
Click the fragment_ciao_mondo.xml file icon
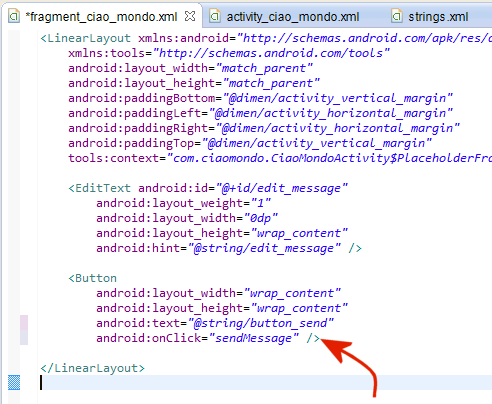pos(14,16)
